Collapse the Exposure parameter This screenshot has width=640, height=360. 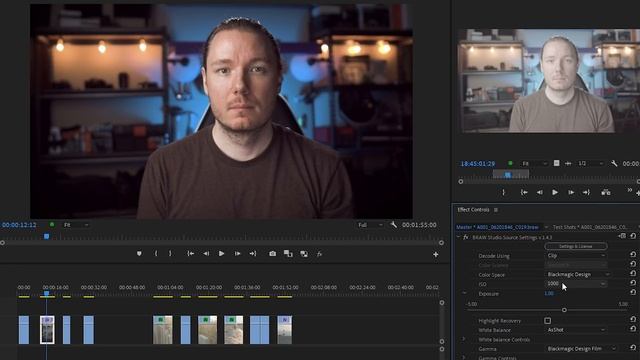[464, 293]
